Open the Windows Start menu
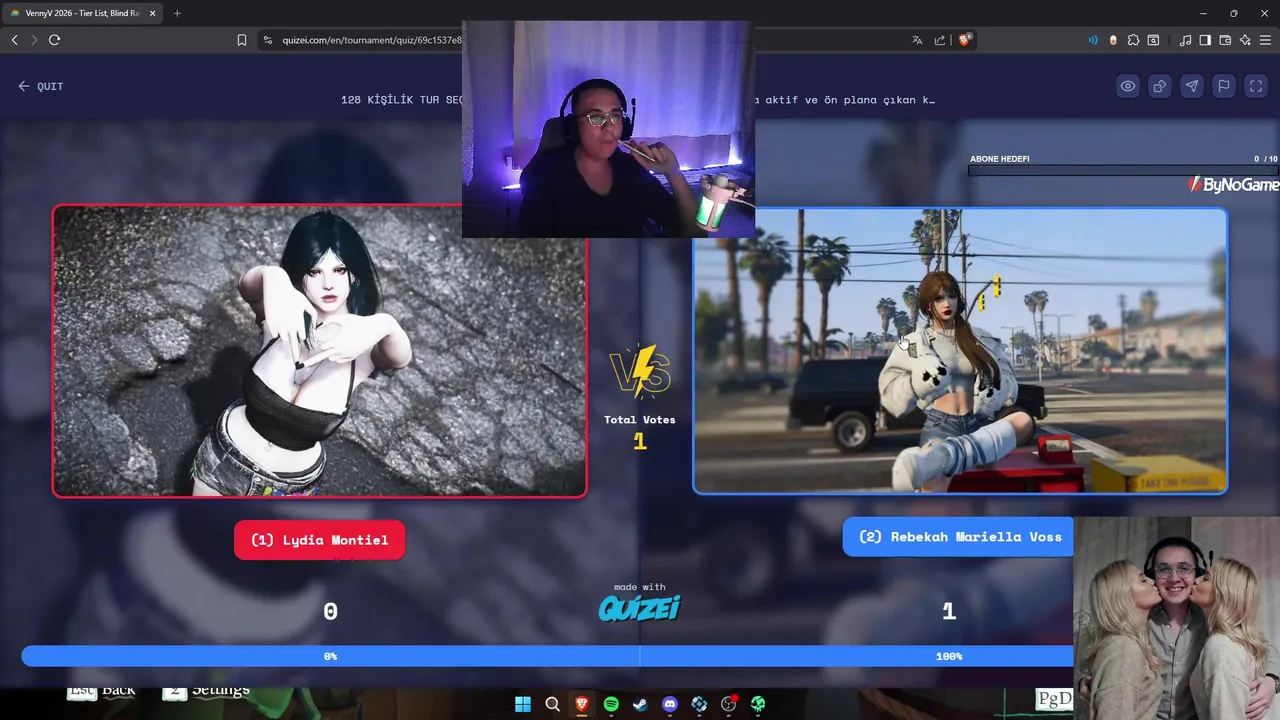This screenshot has height=720, width=1280. (x=523, y=704)
